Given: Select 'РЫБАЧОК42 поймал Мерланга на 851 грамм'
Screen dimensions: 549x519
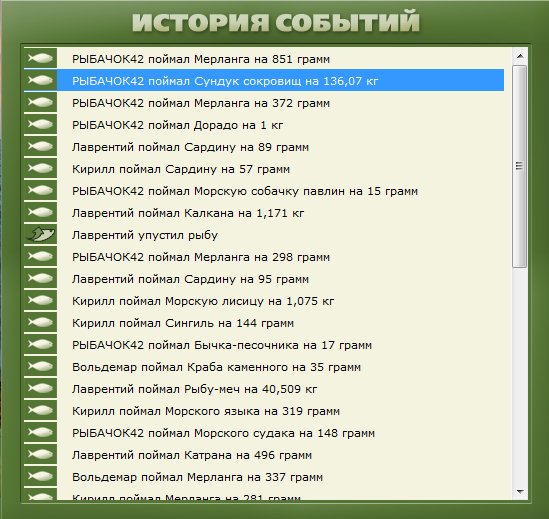Looking at the screenshot, I should click(201, 59).
